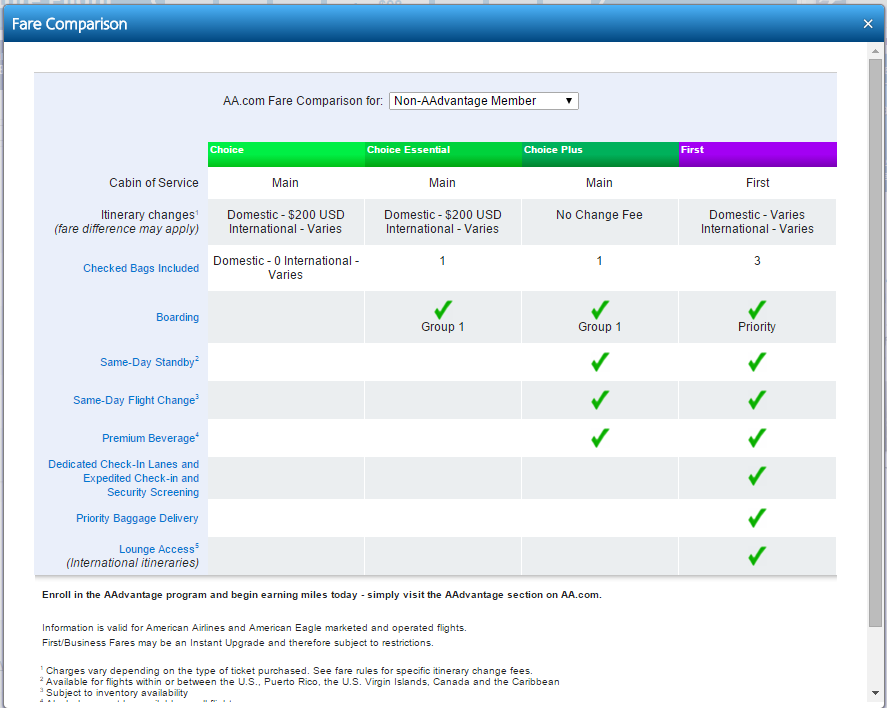Open the Priority Baggage Delivery link
887x708 pixels.
tap(137, 518)
